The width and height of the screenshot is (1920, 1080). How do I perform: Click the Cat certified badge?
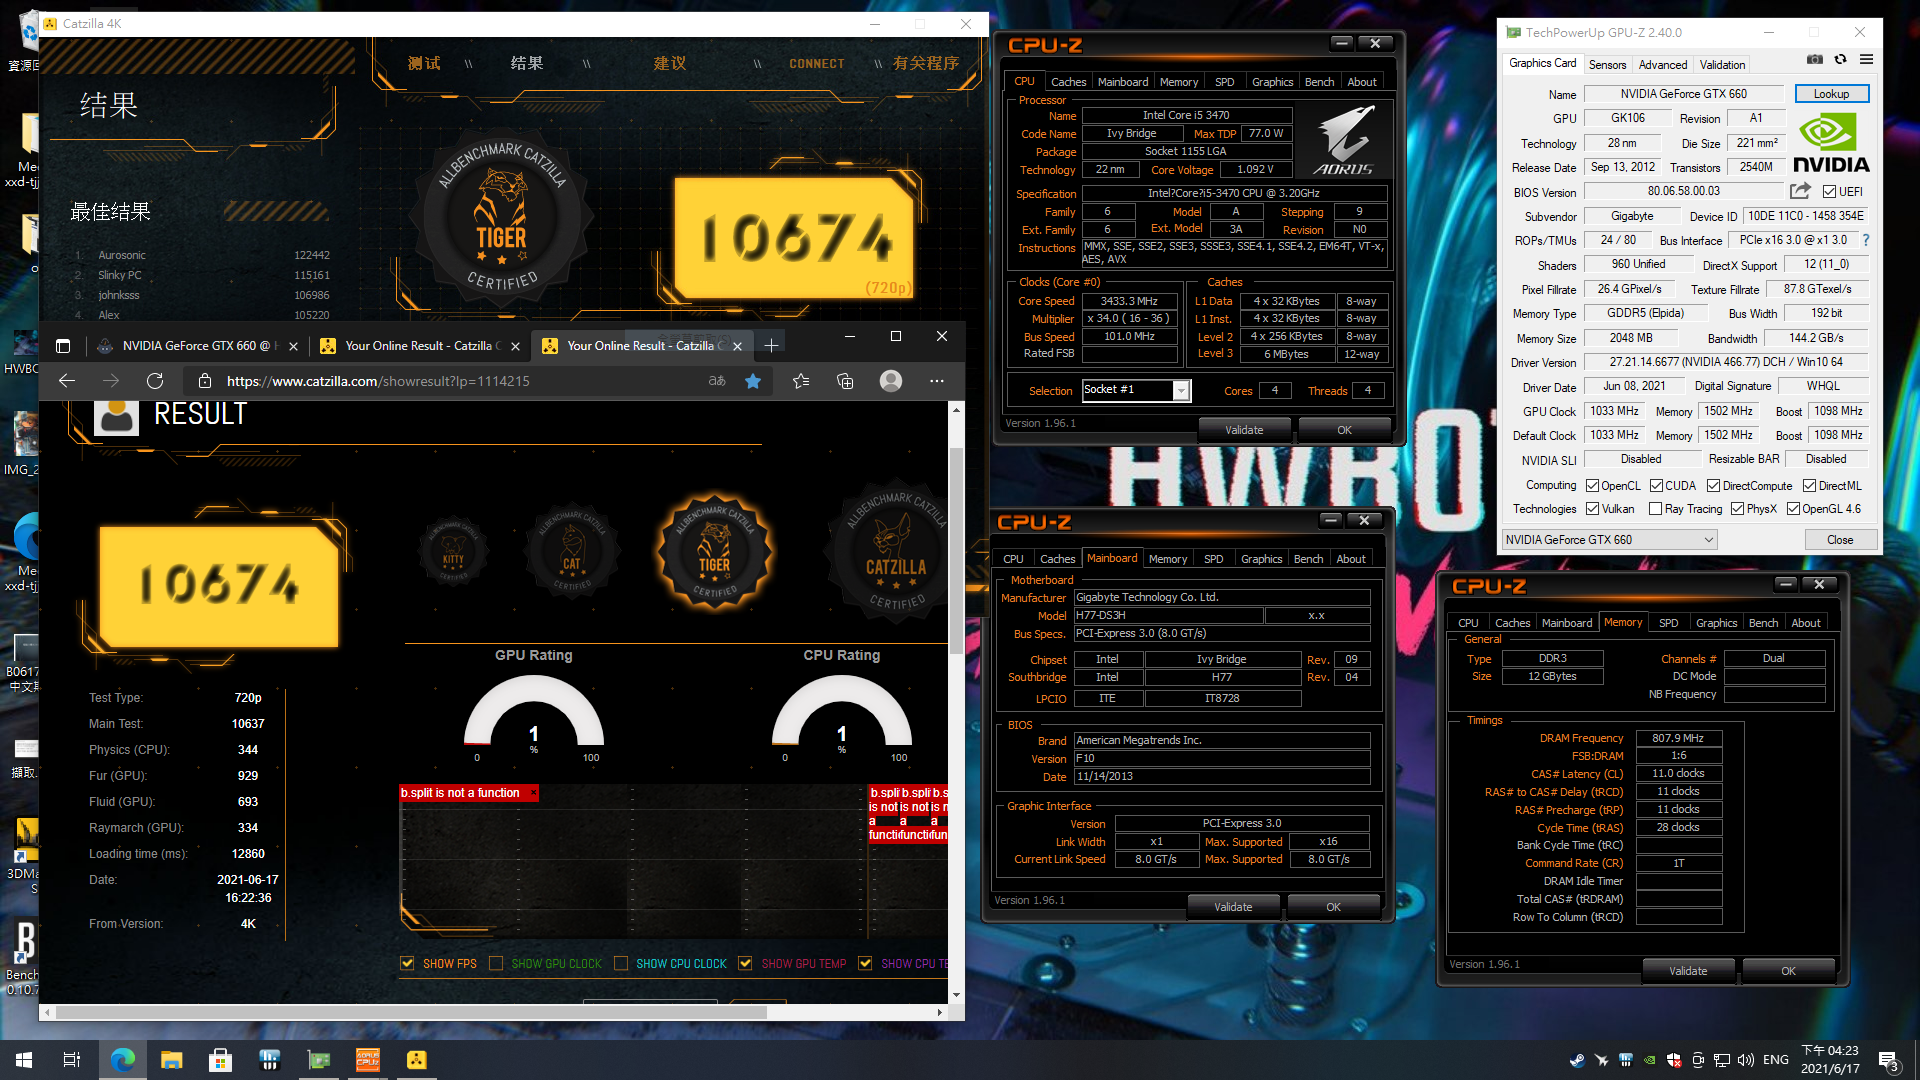point(571,553)
